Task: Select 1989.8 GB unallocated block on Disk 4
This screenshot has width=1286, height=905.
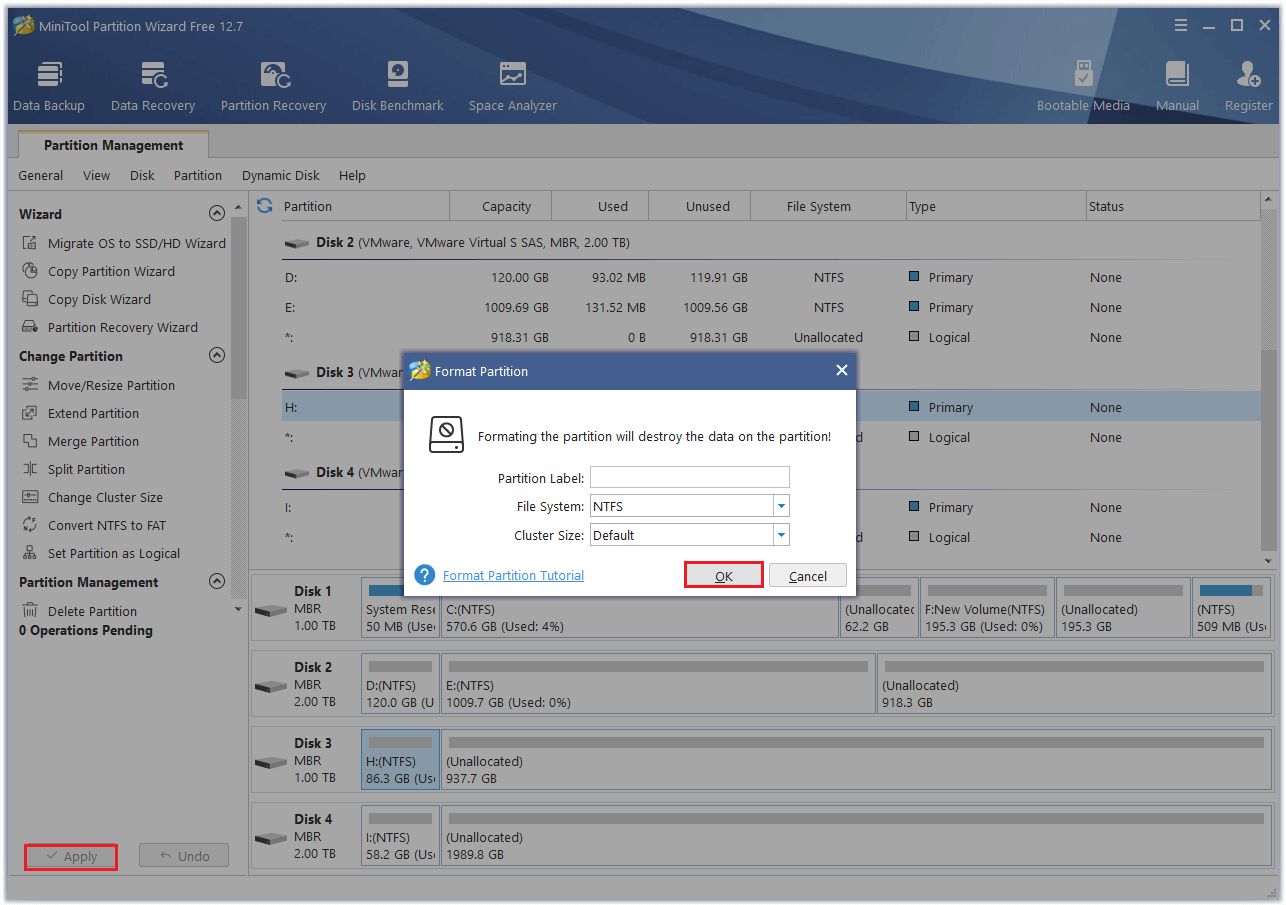Action: click(856, 835)
